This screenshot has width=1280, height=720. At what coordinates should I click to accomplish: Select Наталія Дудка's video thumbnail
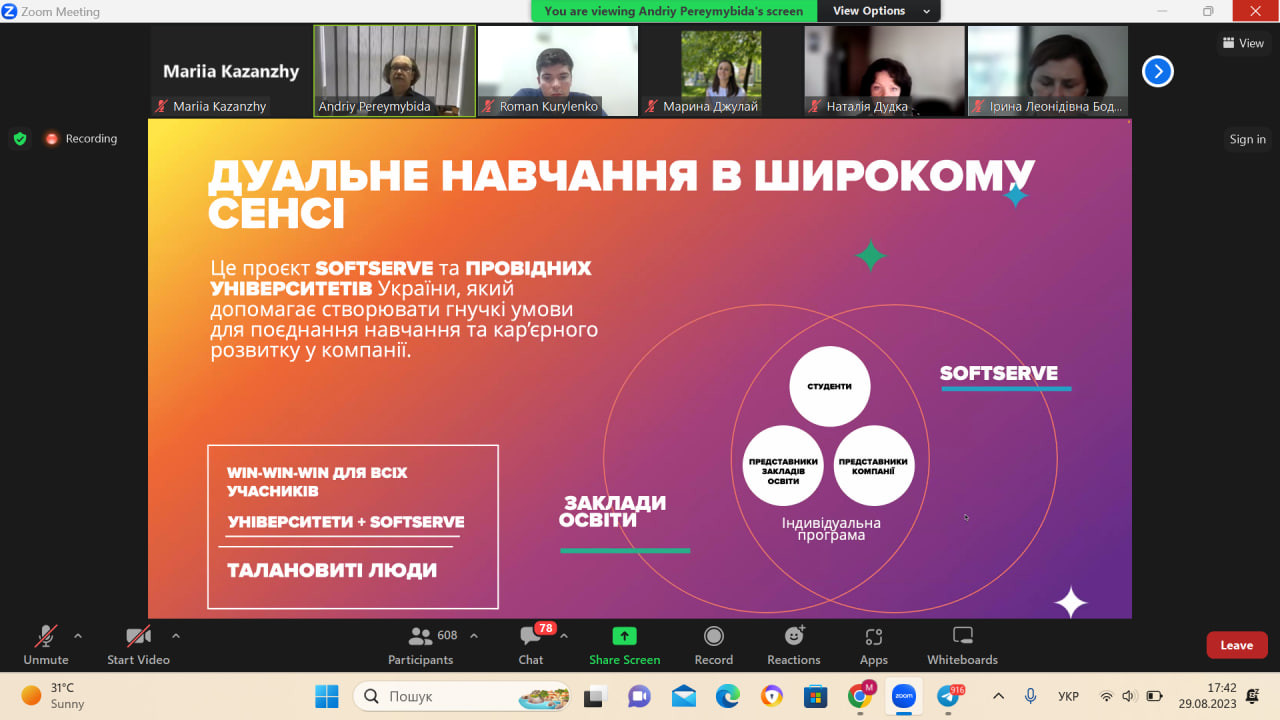pyautogui.click(x=885, y=71)
